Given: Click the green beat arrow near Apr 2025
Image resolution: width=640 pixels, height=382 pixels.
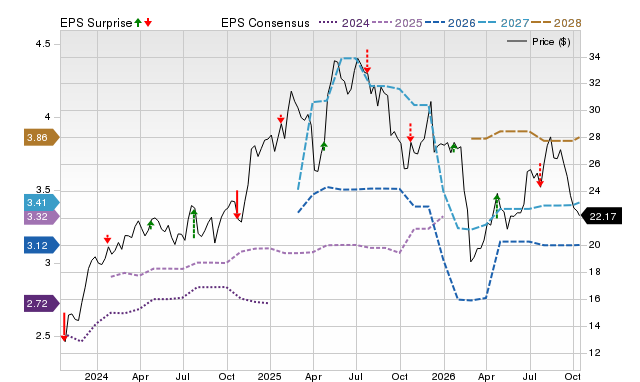Looking at the screenshot, I should click(324, 146).
